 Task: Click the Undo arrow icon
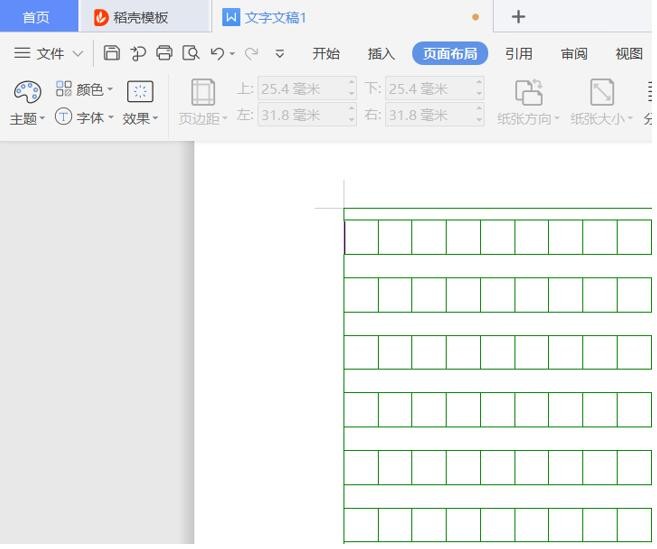click(217, 53)
